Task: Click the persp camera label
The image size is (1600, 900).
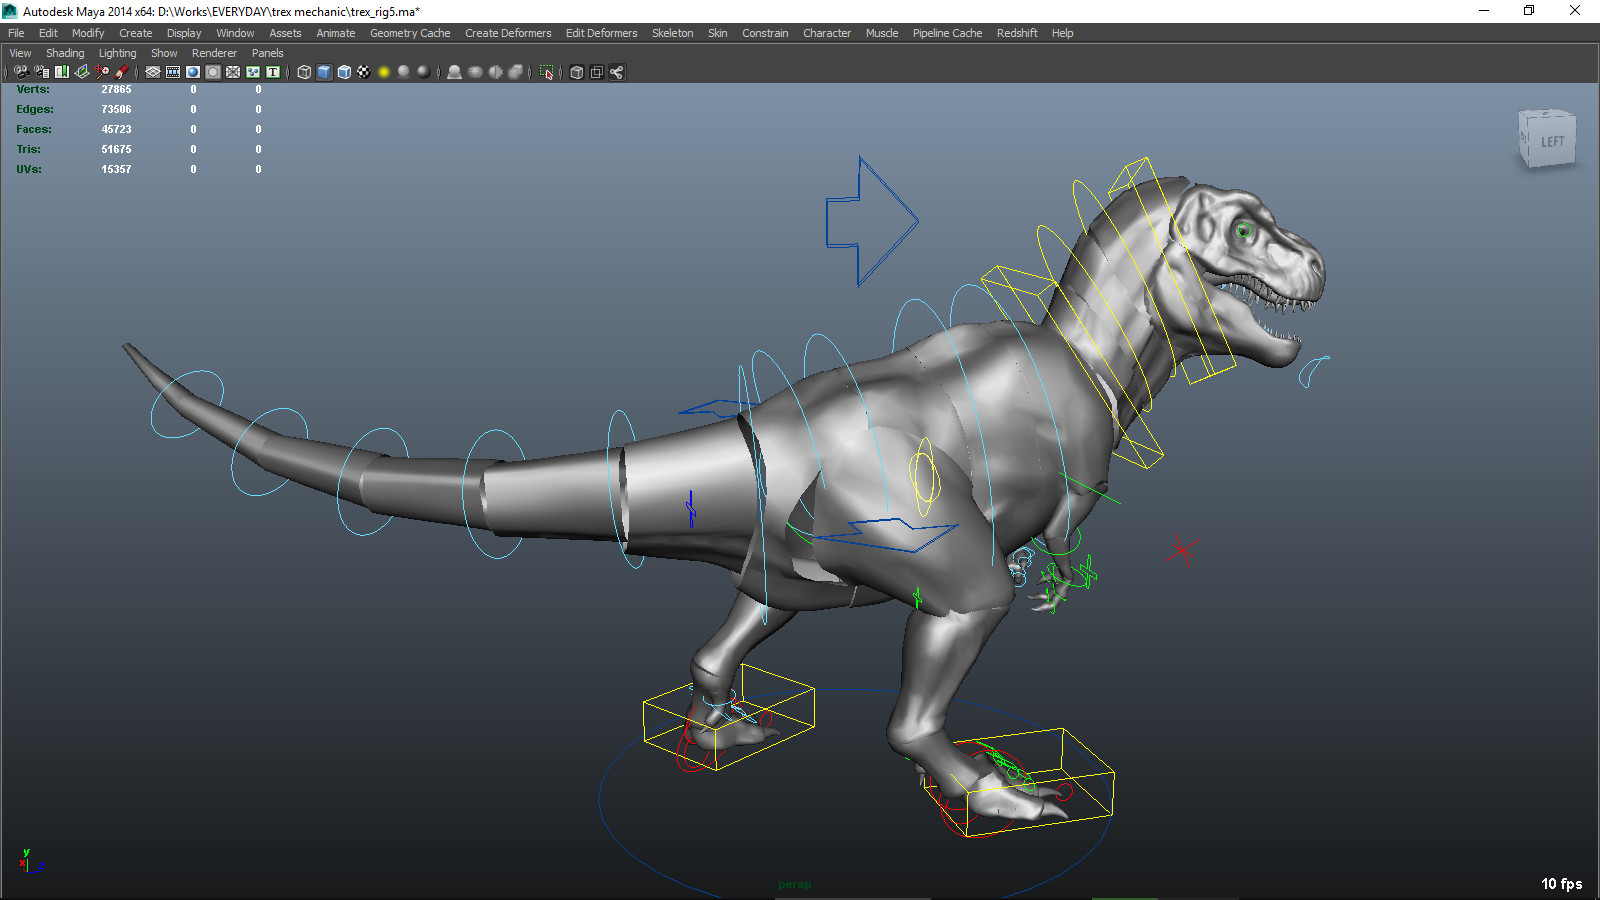Action: click(795, 884)
